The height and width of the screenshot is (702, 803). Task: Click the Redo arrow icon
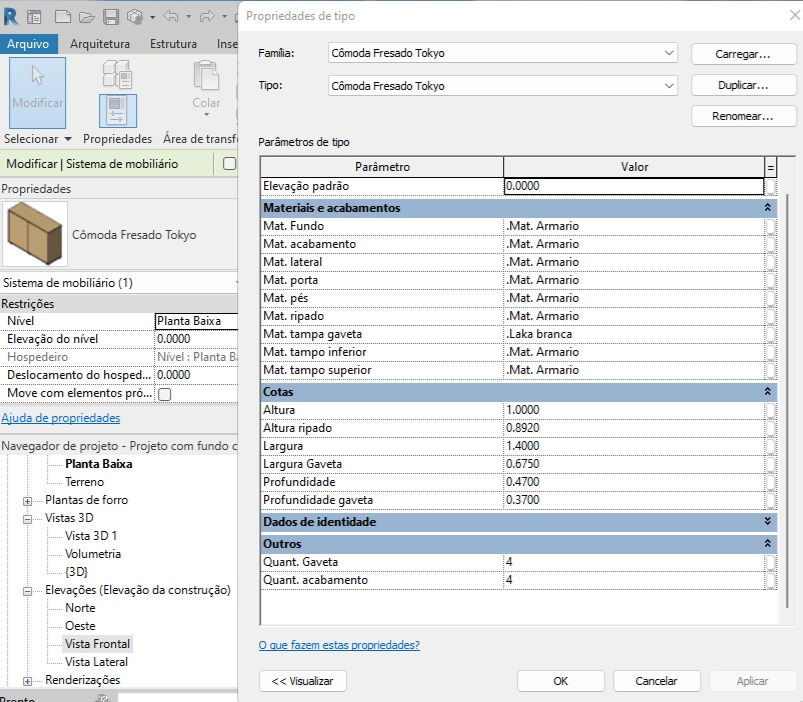pyautogui.click(x=206, y=17)
